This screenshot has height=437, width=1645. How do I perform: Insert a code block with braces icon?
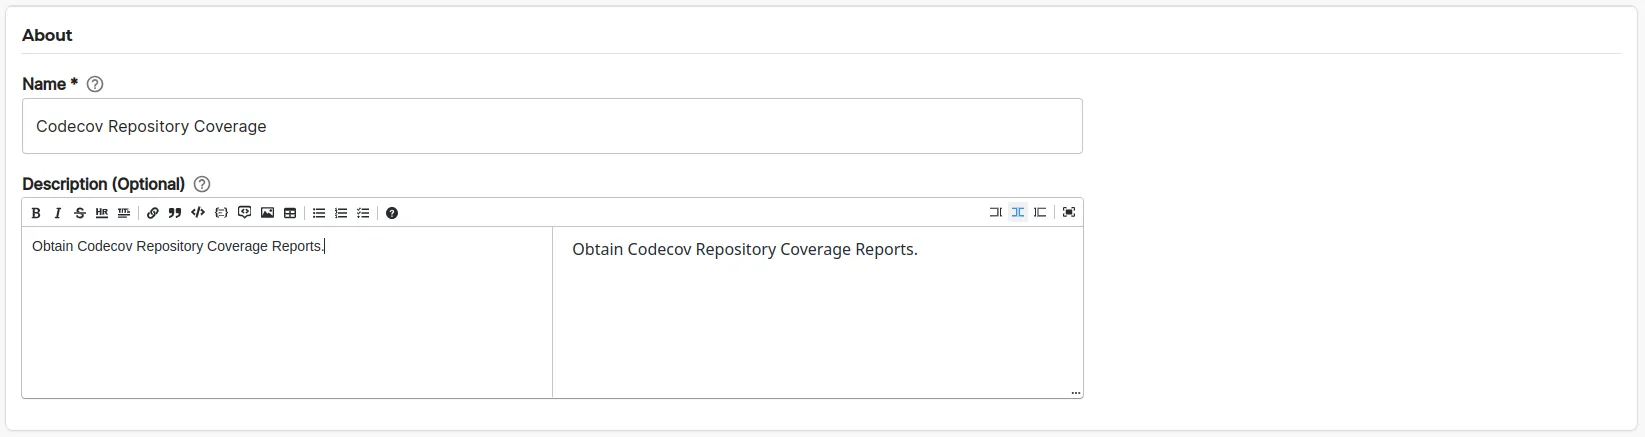221,213
